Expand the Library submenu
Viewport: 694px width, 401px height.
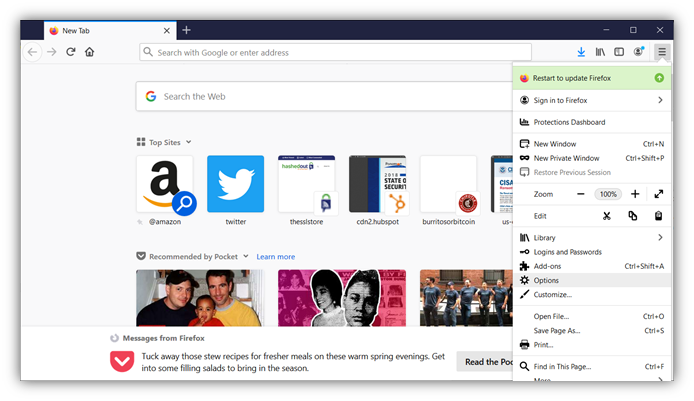(x=592, y=238)
